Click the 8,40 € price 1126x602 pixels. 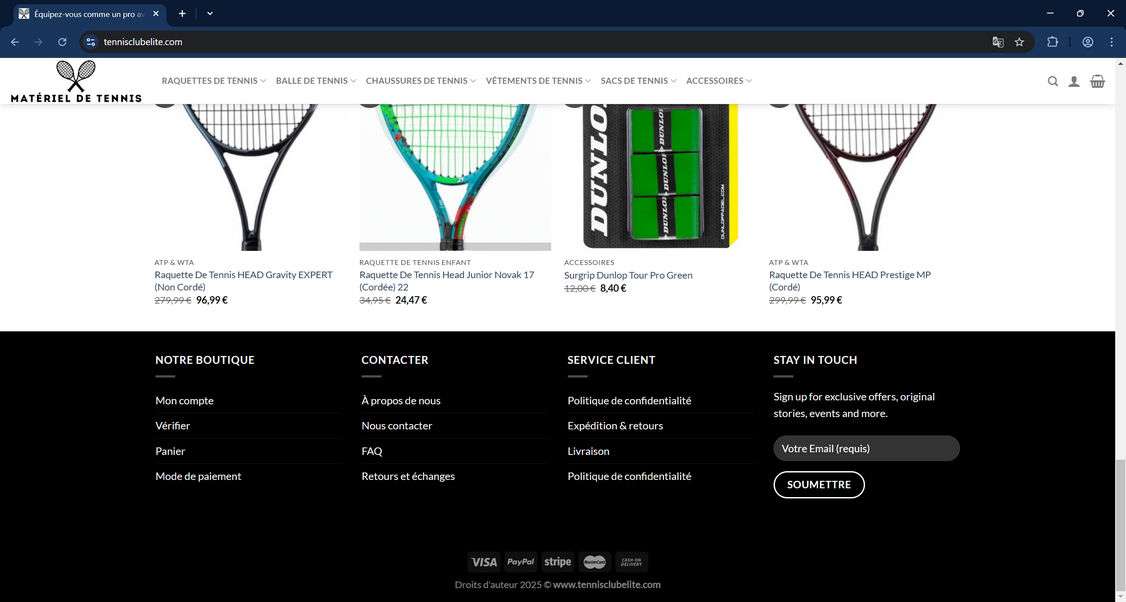pos(613,288)
